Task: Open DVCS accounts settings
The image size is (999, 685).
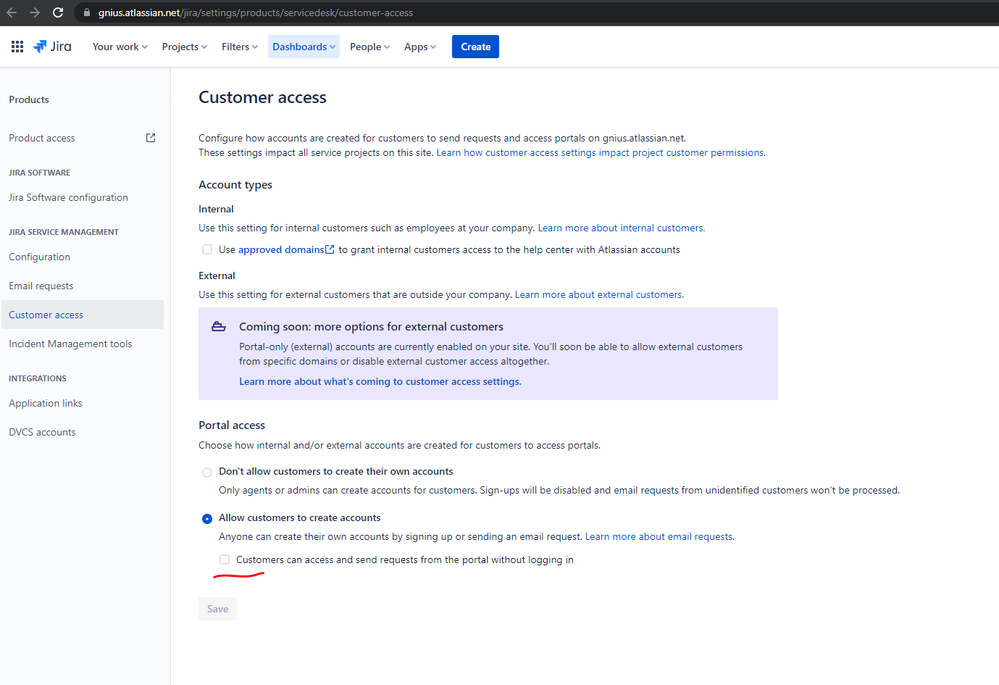Action: click(x=42, y=432)
